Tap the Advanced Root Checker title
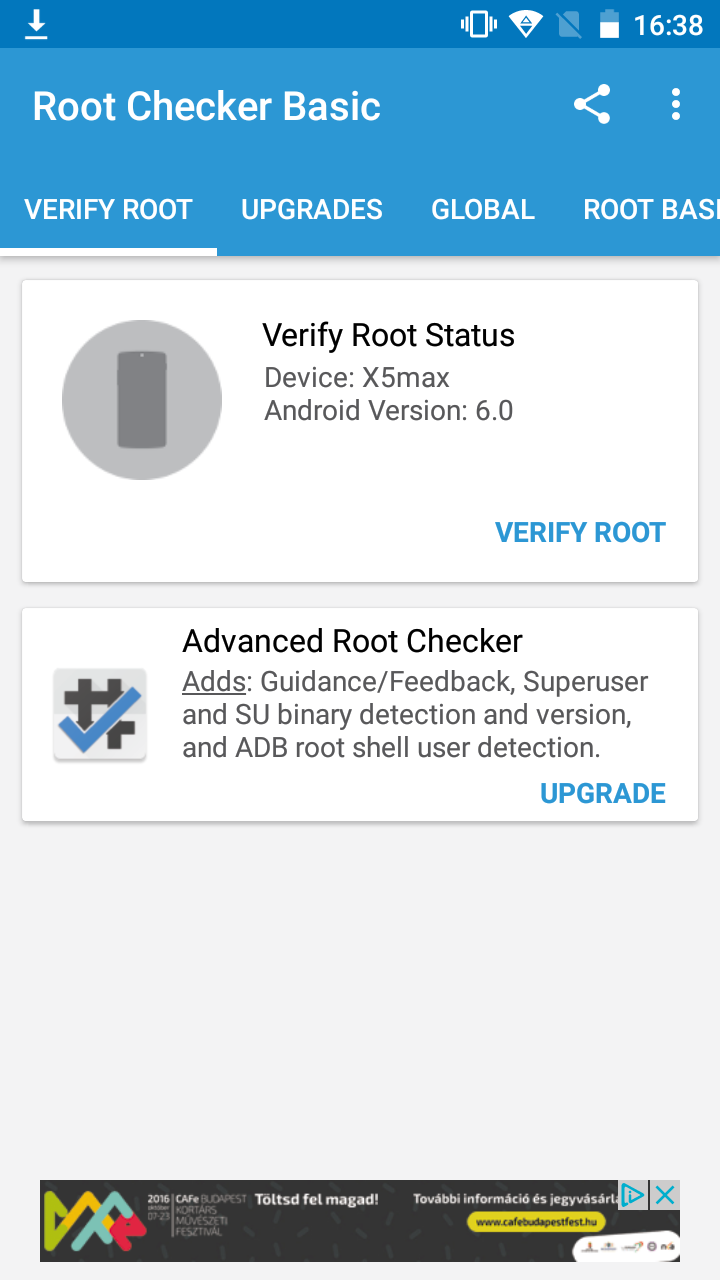720x1280 pixels. tap(352, 641)
